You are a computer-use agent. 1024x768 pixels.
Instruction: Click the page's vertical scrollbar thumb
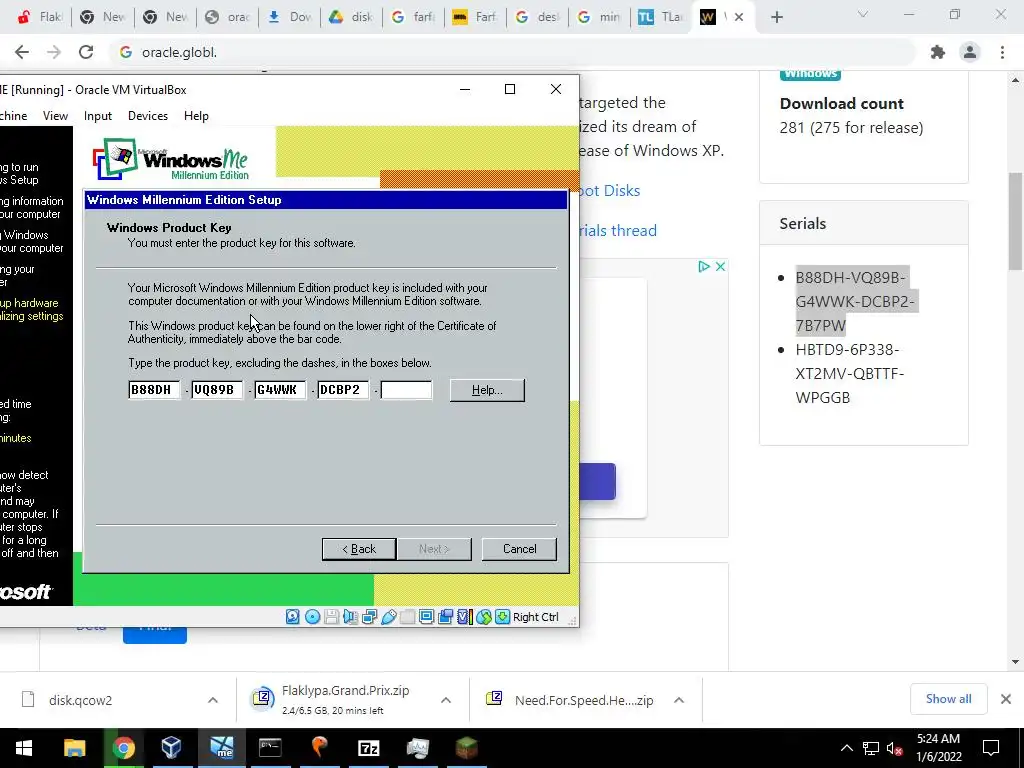pos(1015,221)
